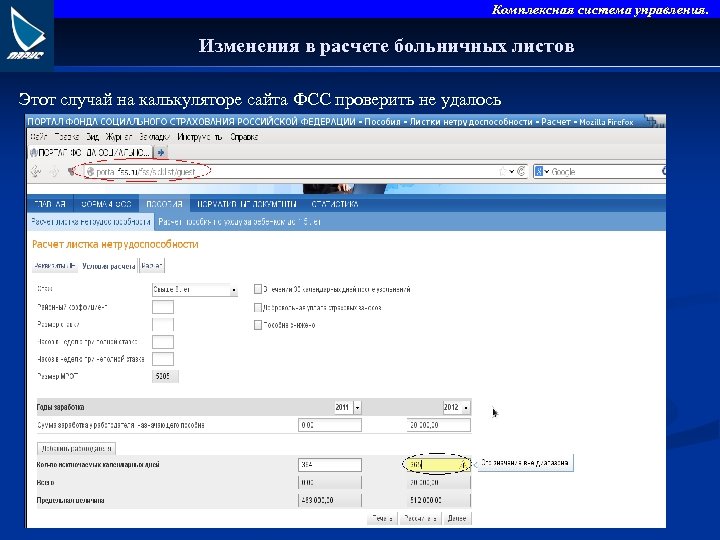
Task: Select the 'Расчет листка нетрудоспособности' sub-tab
Action: (x=90, y=222)
